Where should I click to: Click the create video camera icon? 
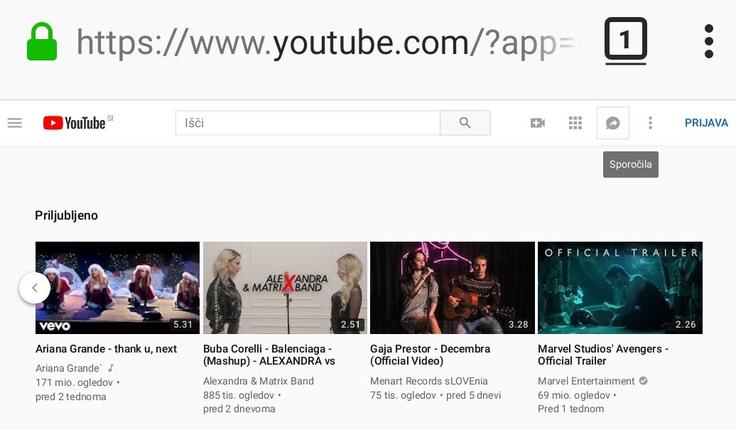[x=537, y=123]
